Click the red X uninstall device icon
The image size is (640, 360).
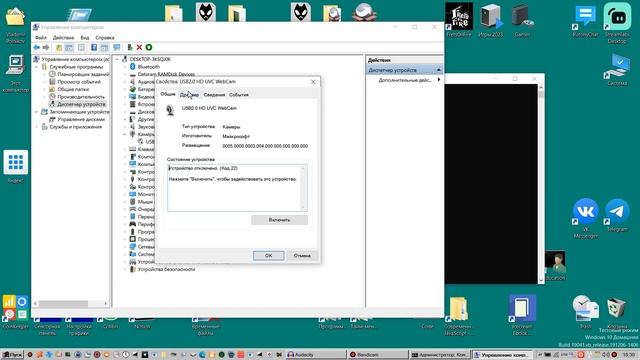(x=139, y=47)
